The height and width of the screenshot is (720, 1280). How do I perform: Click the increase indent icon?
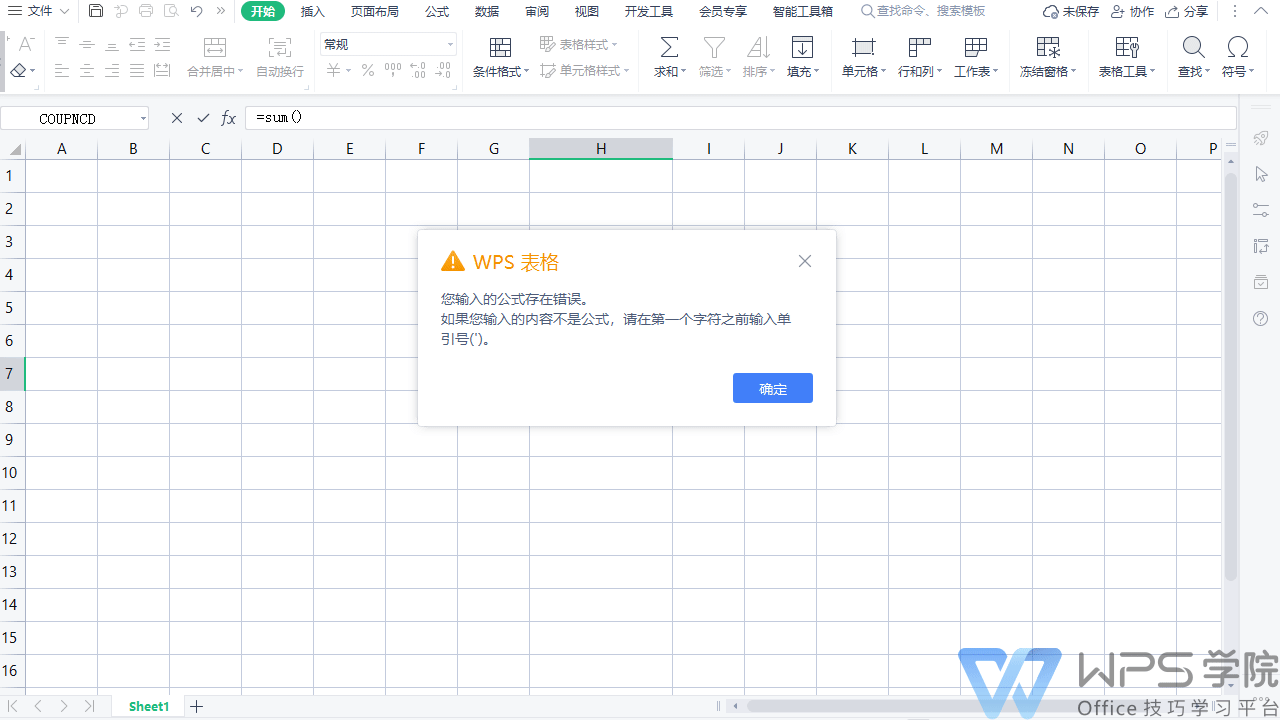click(x=162, y=45)
